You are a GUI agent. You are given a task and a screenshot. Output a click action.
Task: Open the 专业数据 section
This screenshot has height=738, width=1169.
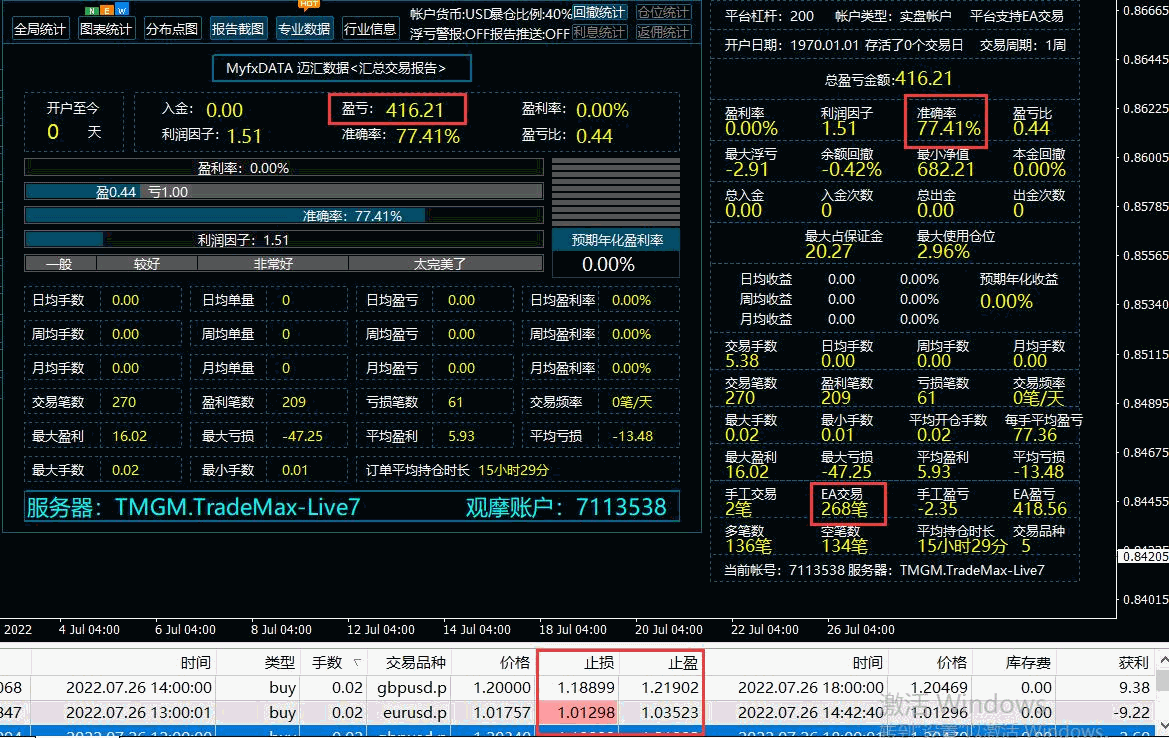[304, 29]
